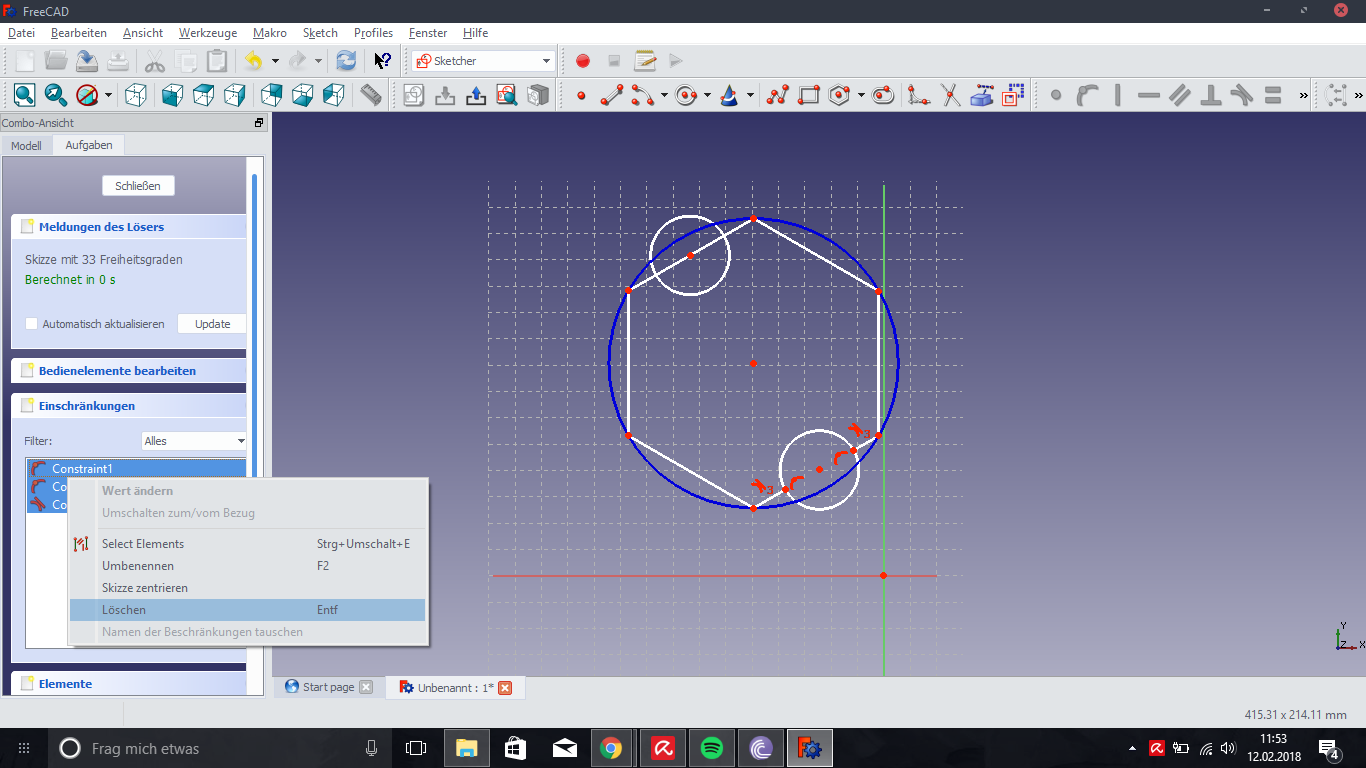Image resolution: width=1366 pixels, height=768 pixels.
Task: Start macro recording with red dot
Action: click(x=583, y=61)
